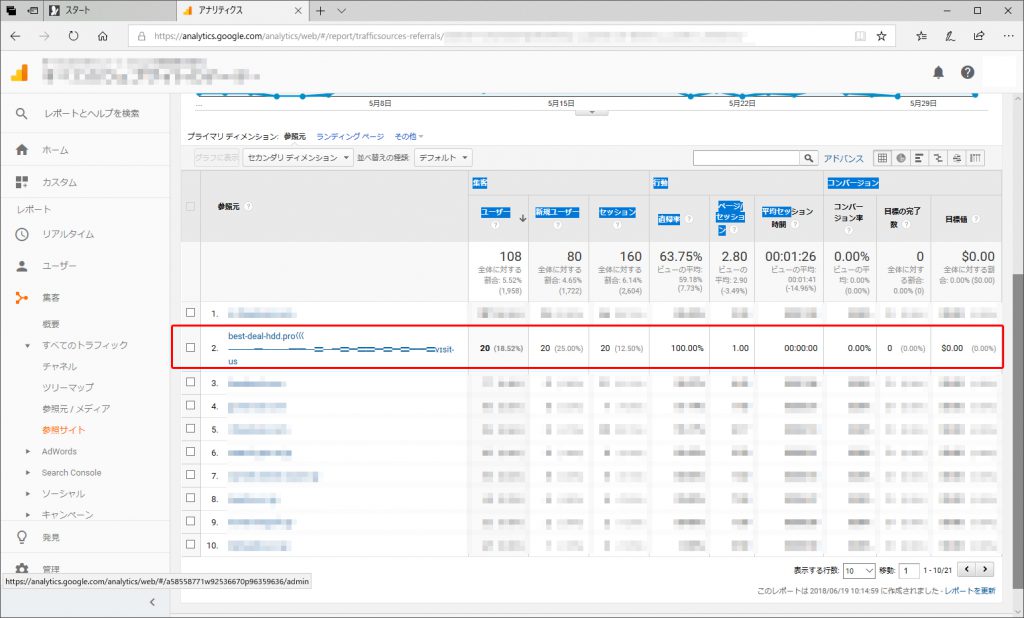
Task: Check the box for row 8
Action: 190,498
